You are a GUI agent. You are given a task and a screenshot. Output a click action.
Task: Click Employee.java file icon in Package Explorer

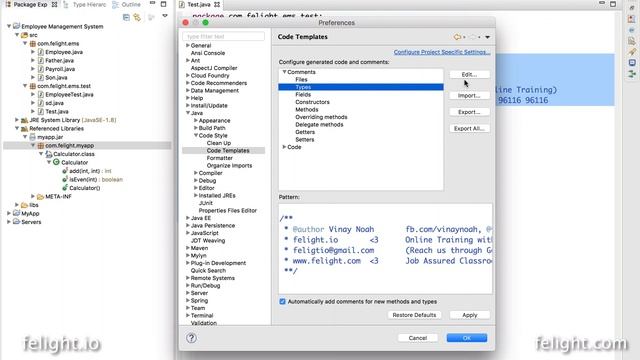(41, 52)
